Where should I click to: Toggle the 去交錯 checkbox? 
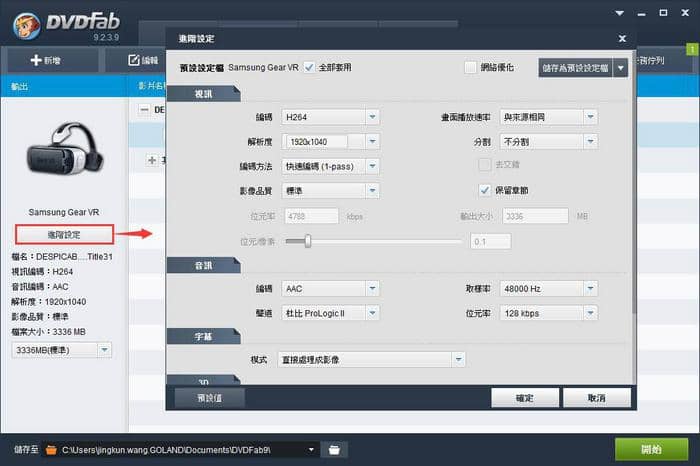click(485, 165)
